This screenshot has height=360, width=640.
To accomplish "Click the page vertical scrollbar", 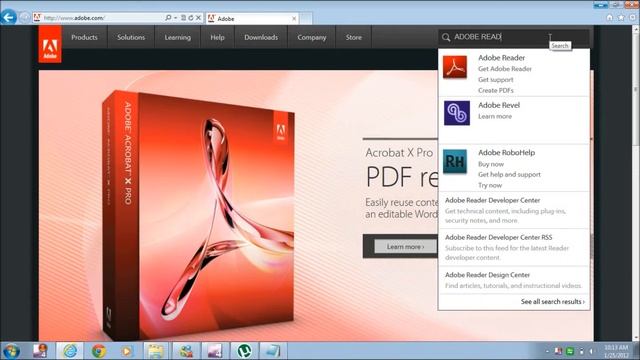I will (636, 182).
